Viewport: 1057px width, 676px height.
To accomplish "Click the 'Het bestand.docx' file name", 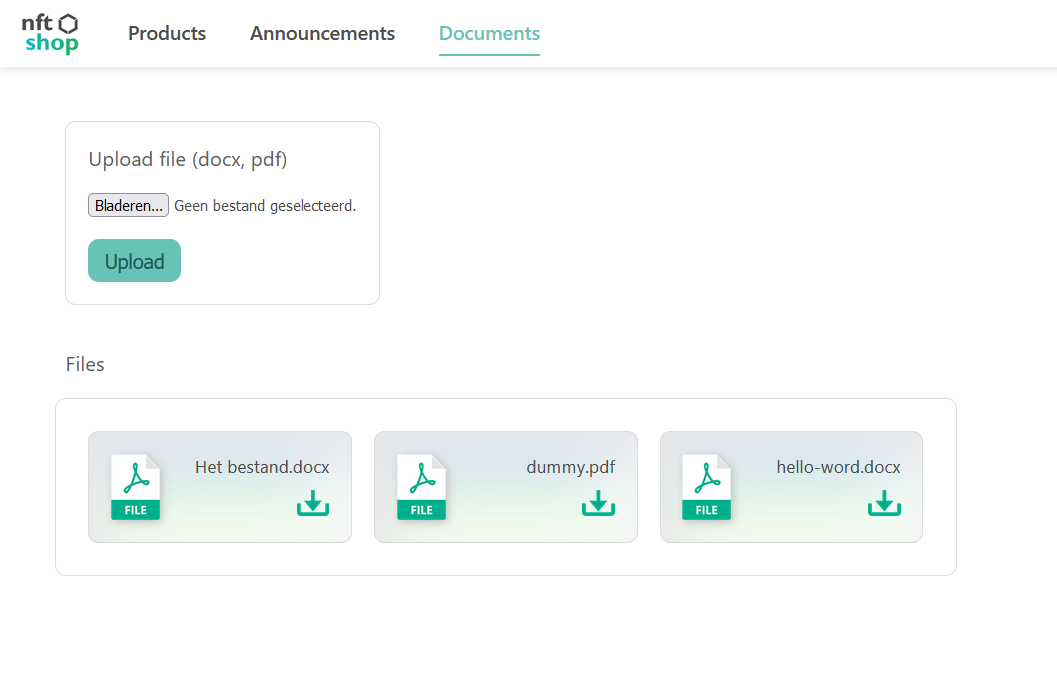I will [x=262, y=467].
